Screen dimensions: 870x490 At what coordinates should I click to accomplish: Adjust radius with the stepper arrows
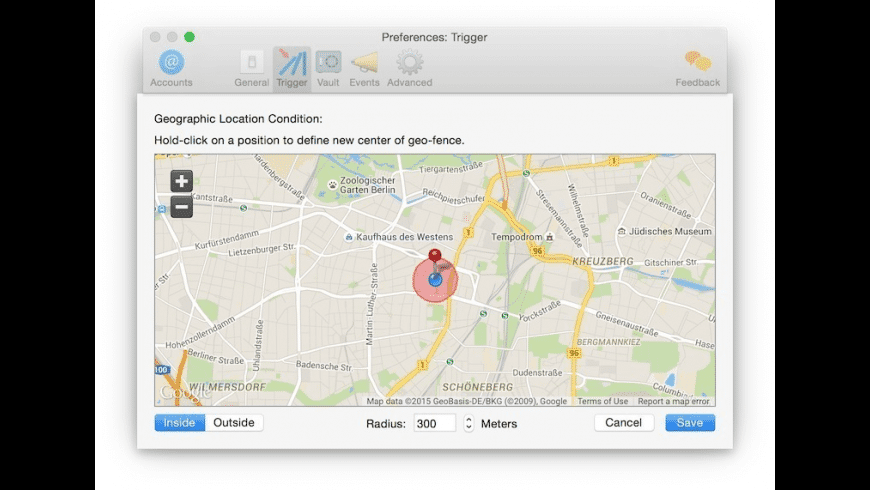[x=469, y=423]
